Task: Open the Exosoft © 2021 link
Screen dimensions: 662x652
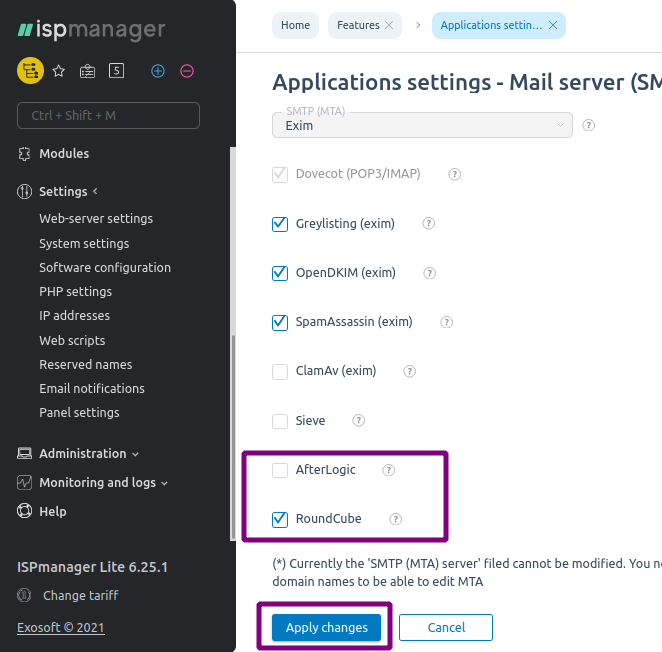Action: coord(60,628)
